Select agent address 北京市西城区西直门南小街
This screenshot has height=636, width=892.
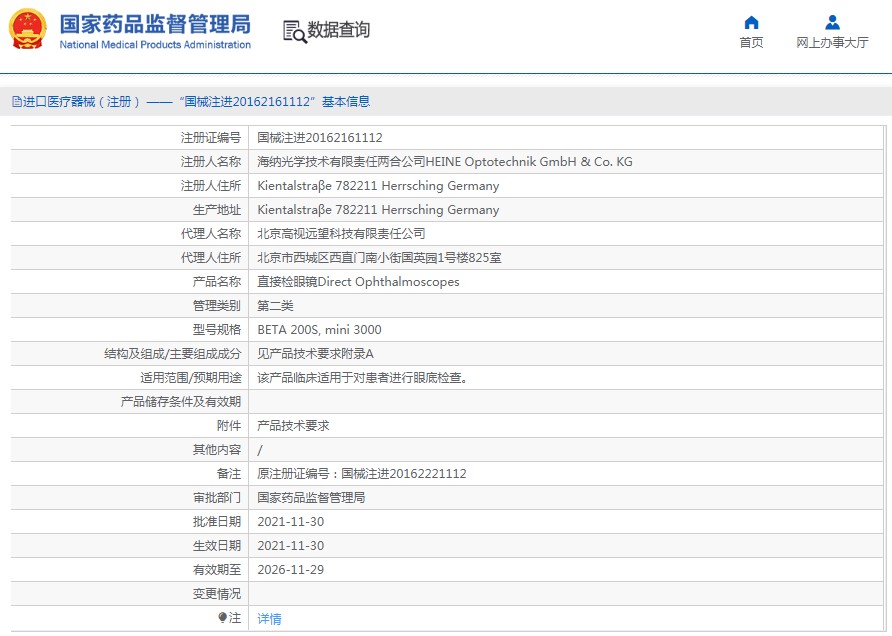coord(379,258)
